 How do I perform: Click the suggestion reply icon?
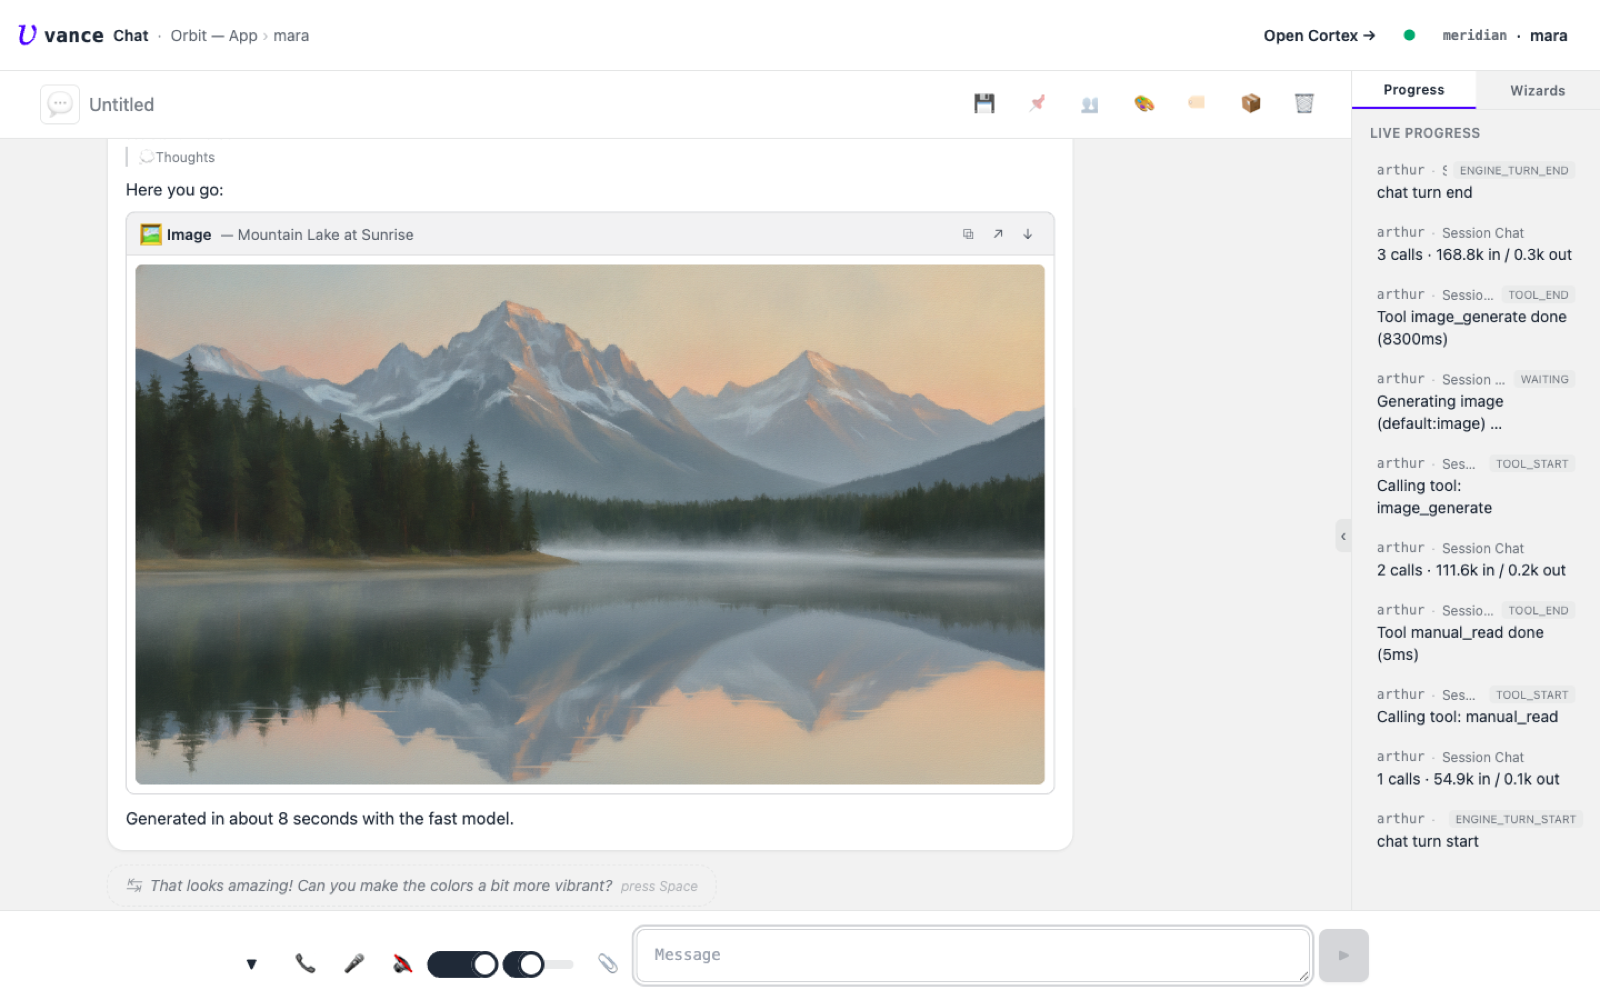[134, 886]
